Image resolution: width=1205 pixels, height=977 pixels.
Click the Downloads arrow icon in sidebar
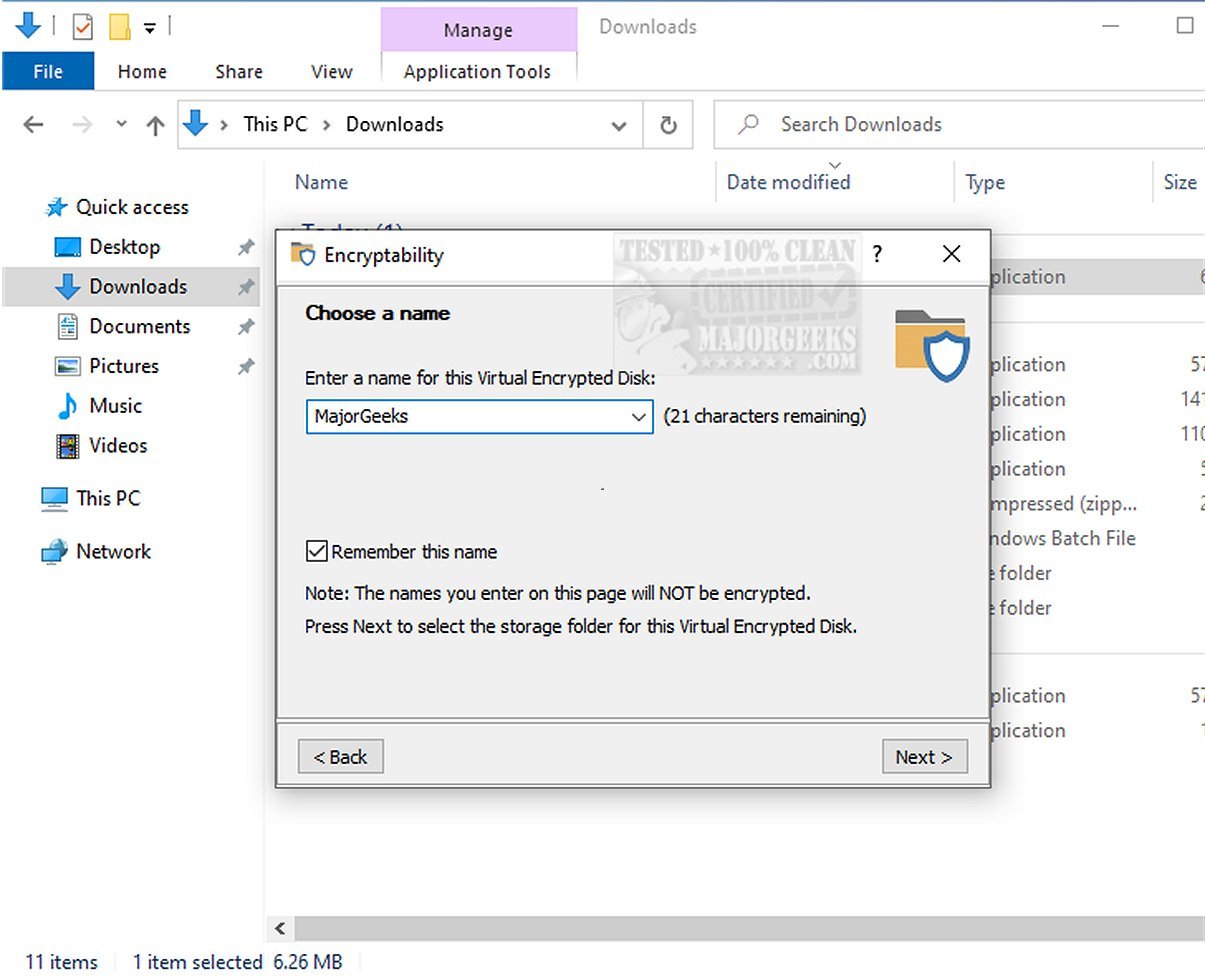point(67,287)
